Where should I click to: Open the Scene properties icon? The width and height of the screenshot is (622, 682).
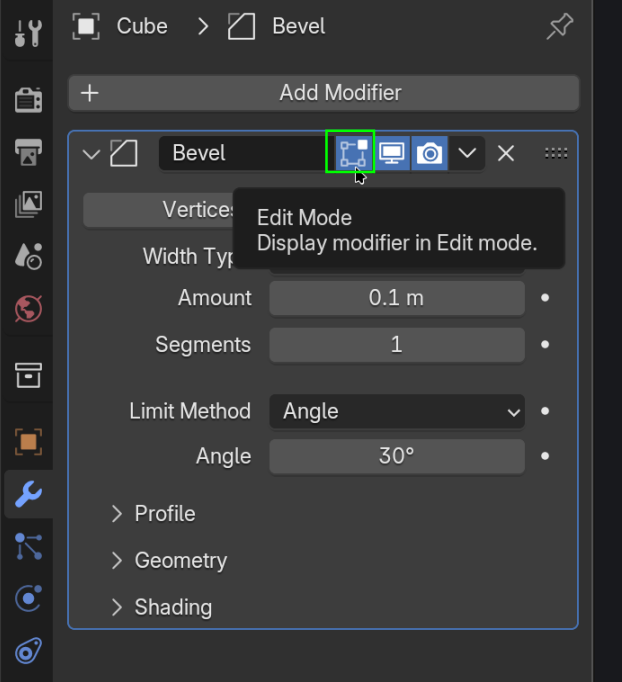[27, 257]
